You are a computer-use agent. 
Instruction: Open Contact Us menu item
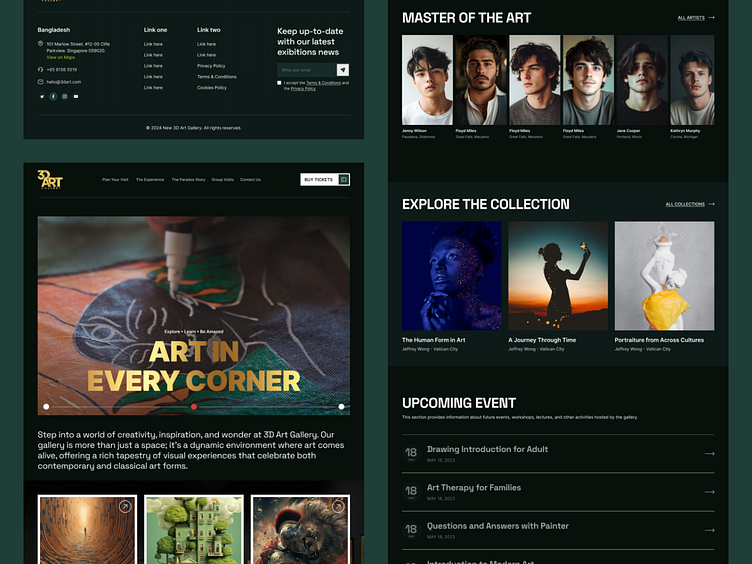[x=250, y=180]
